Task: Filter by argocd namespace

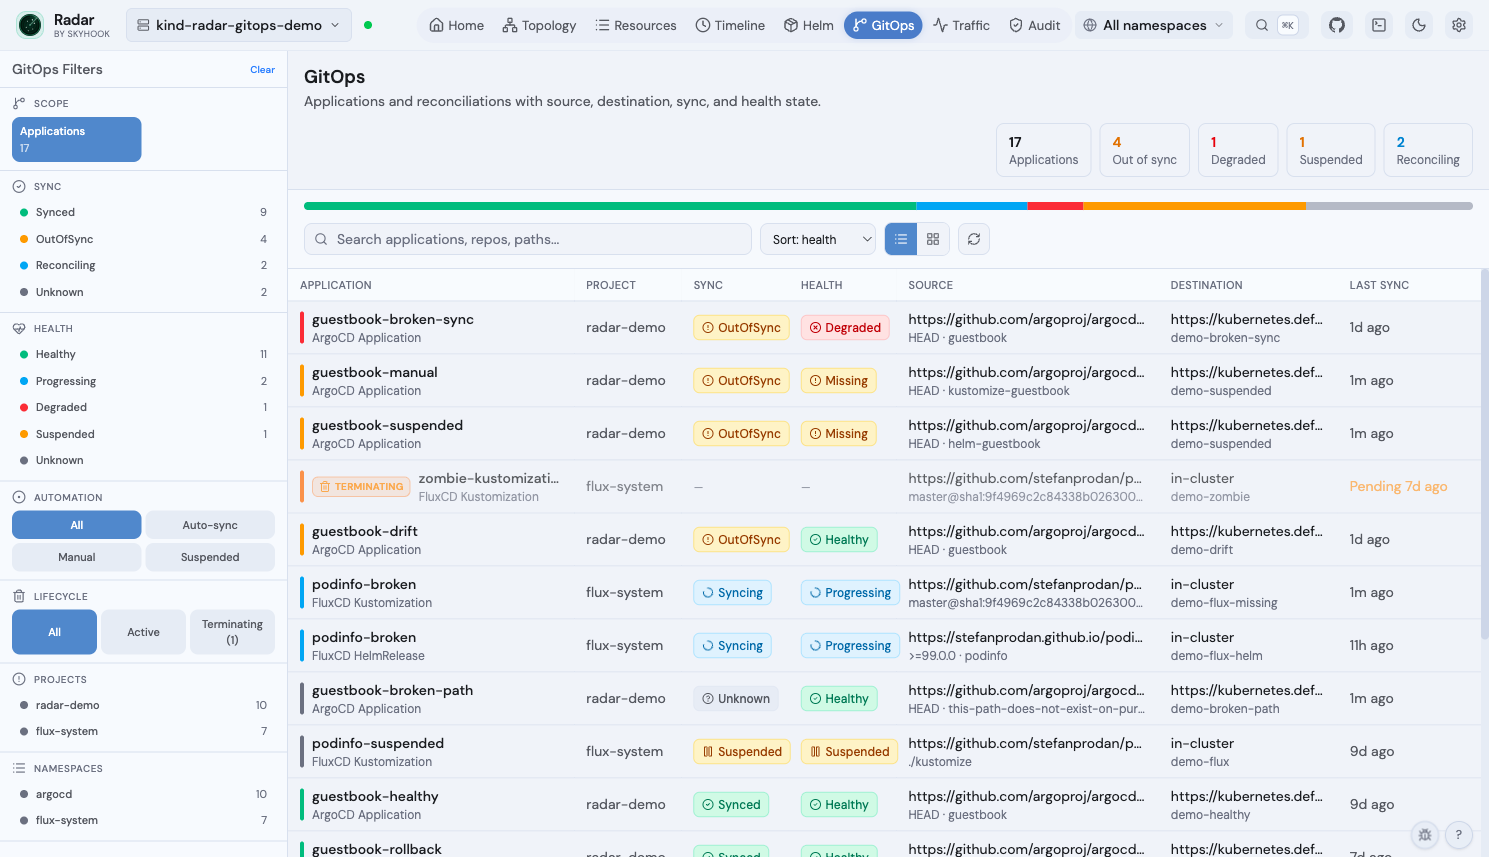Action: coord(143,794)
